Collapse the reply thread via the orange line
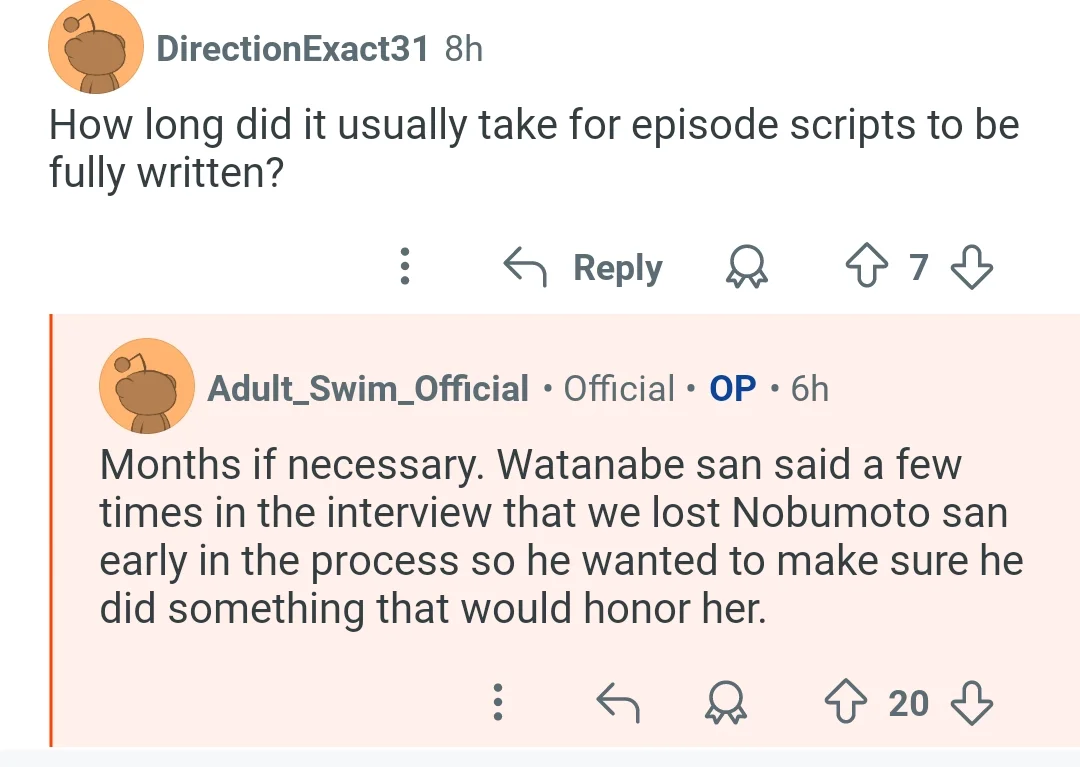This screenshot has height=767, width=1080. pos(51,530)
